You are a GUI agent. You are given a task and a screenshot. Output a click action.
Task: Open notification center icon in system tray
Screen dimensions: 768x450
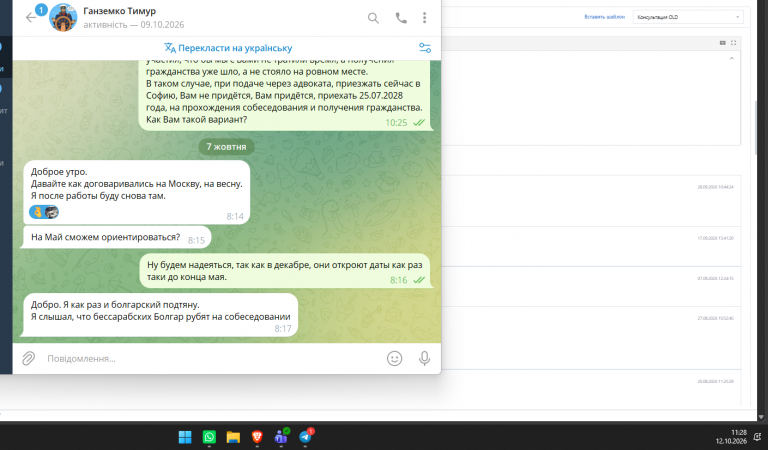point(758,437)
